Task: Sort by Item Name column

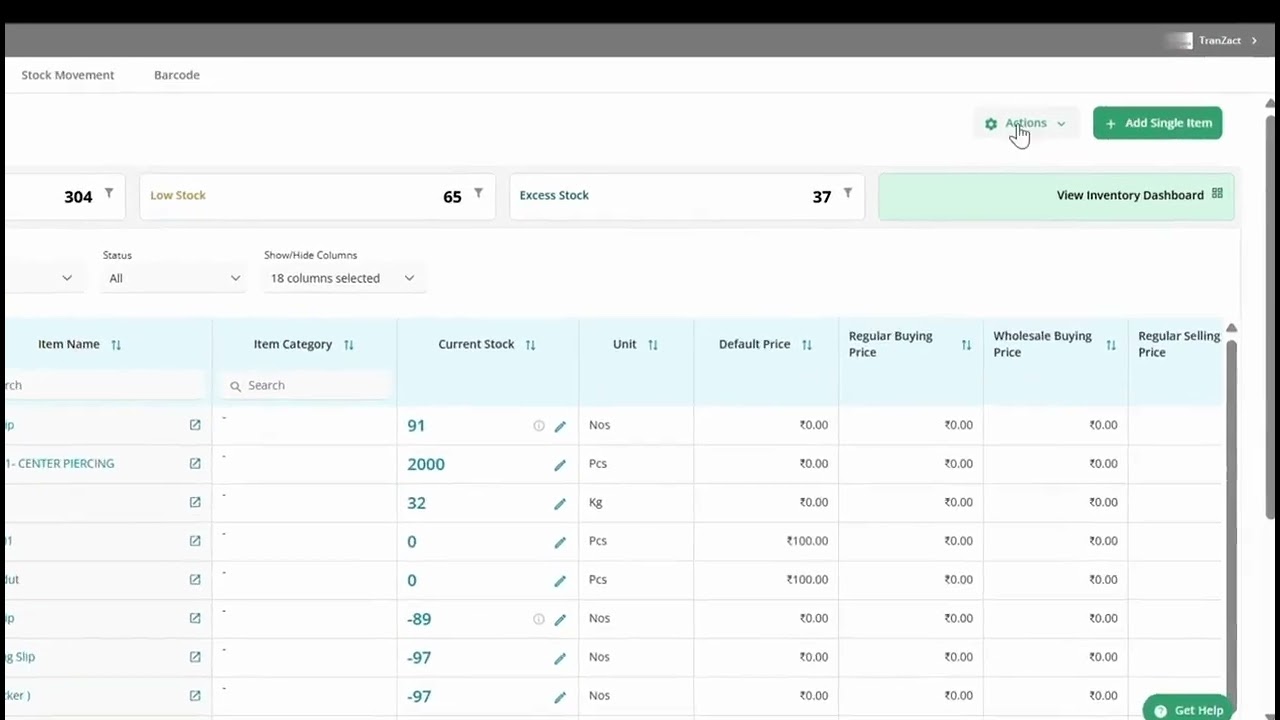Action: [x=116, y=345]
